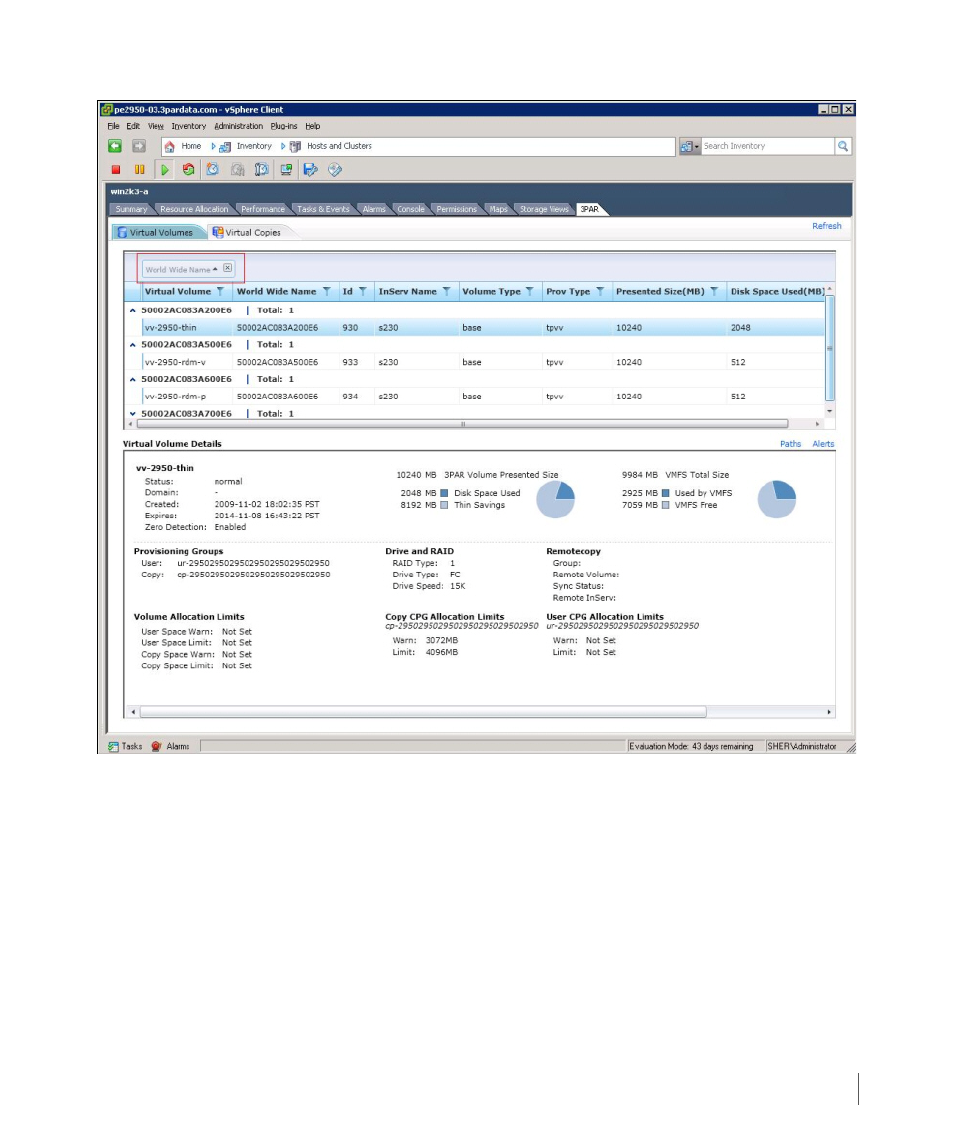This screenshot has width=954, height=1145.
Task: Switch to the Permissions tab
Action: pyautogui.click(x=457, y=210)
